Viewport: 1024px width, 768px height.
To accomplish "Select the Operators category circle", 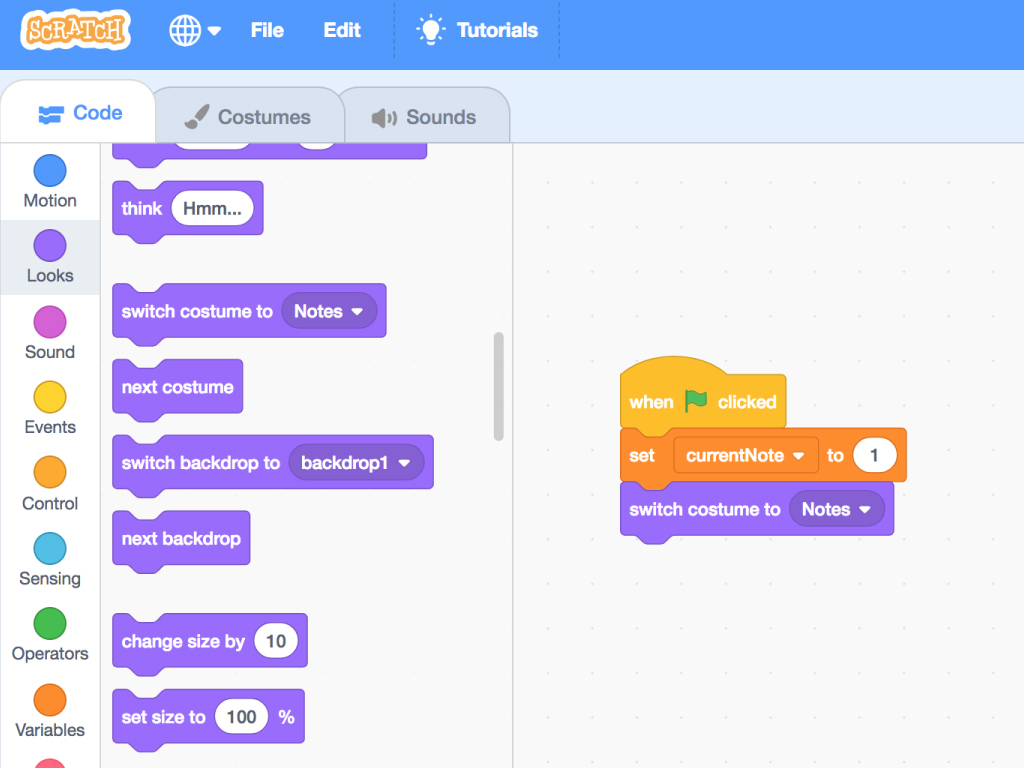I will [50, 624].
